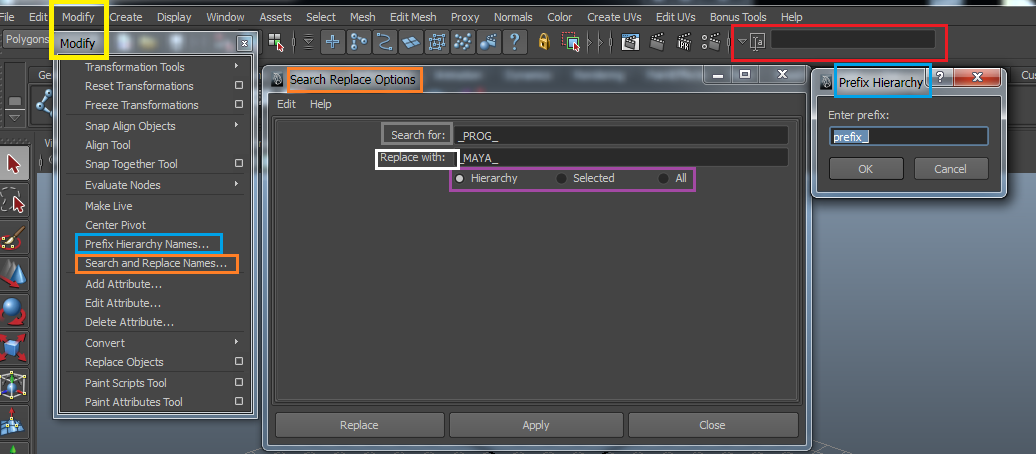The height and width of the screenshot is (454, 1036).
Task: Open Replace Objects option box
Action: point(239,362)
